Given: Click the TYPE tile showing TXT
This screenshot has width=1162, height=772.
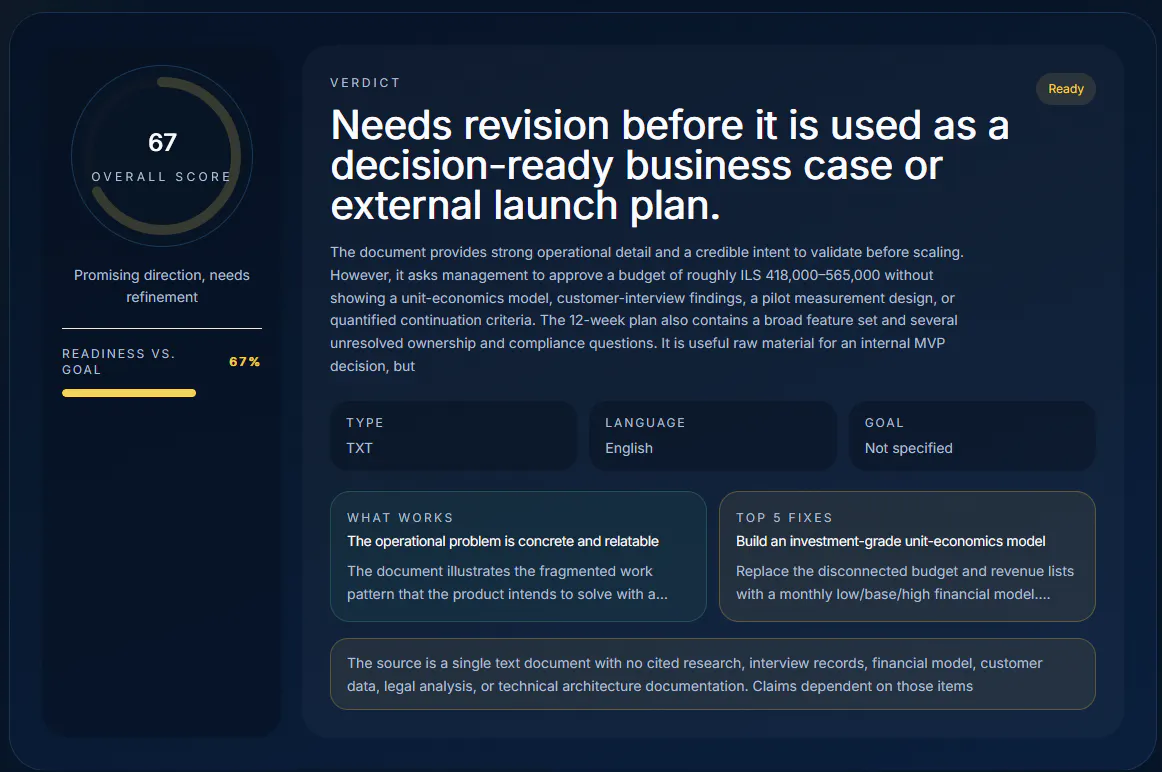Looking at the screenshot, I should [453, 436].
